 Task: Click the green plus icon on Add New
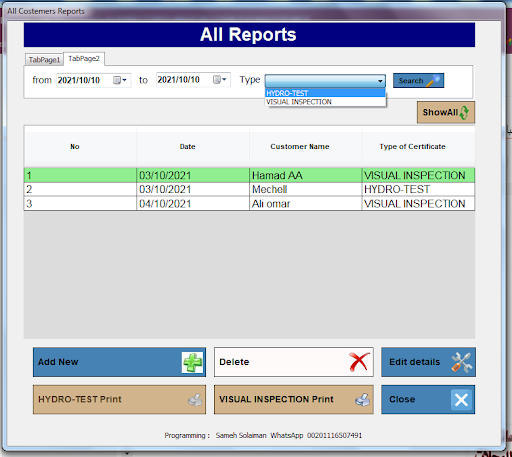(x=193, y=362)
